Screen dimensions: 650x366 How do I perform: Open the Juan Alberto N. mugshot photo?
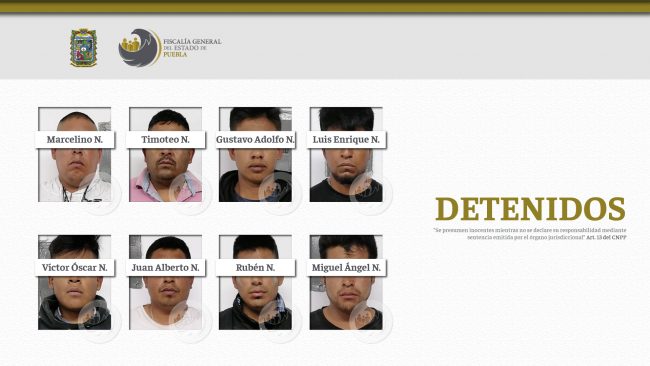pos(165,283)
